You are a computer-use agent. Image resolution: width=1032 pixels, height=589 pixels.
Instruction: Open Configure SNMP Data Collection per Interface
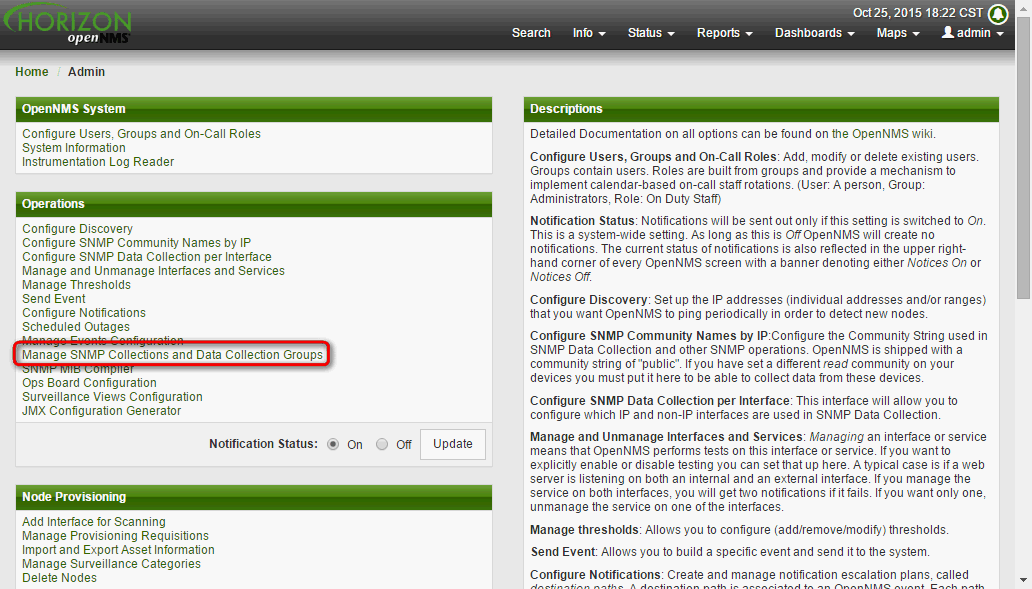pos(147,257)
